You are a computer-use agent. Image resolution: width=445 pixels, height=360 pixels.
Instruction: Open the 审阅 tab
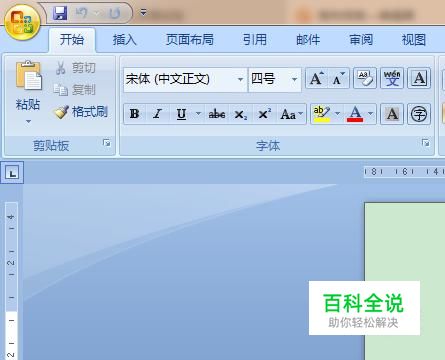[361, 40]
